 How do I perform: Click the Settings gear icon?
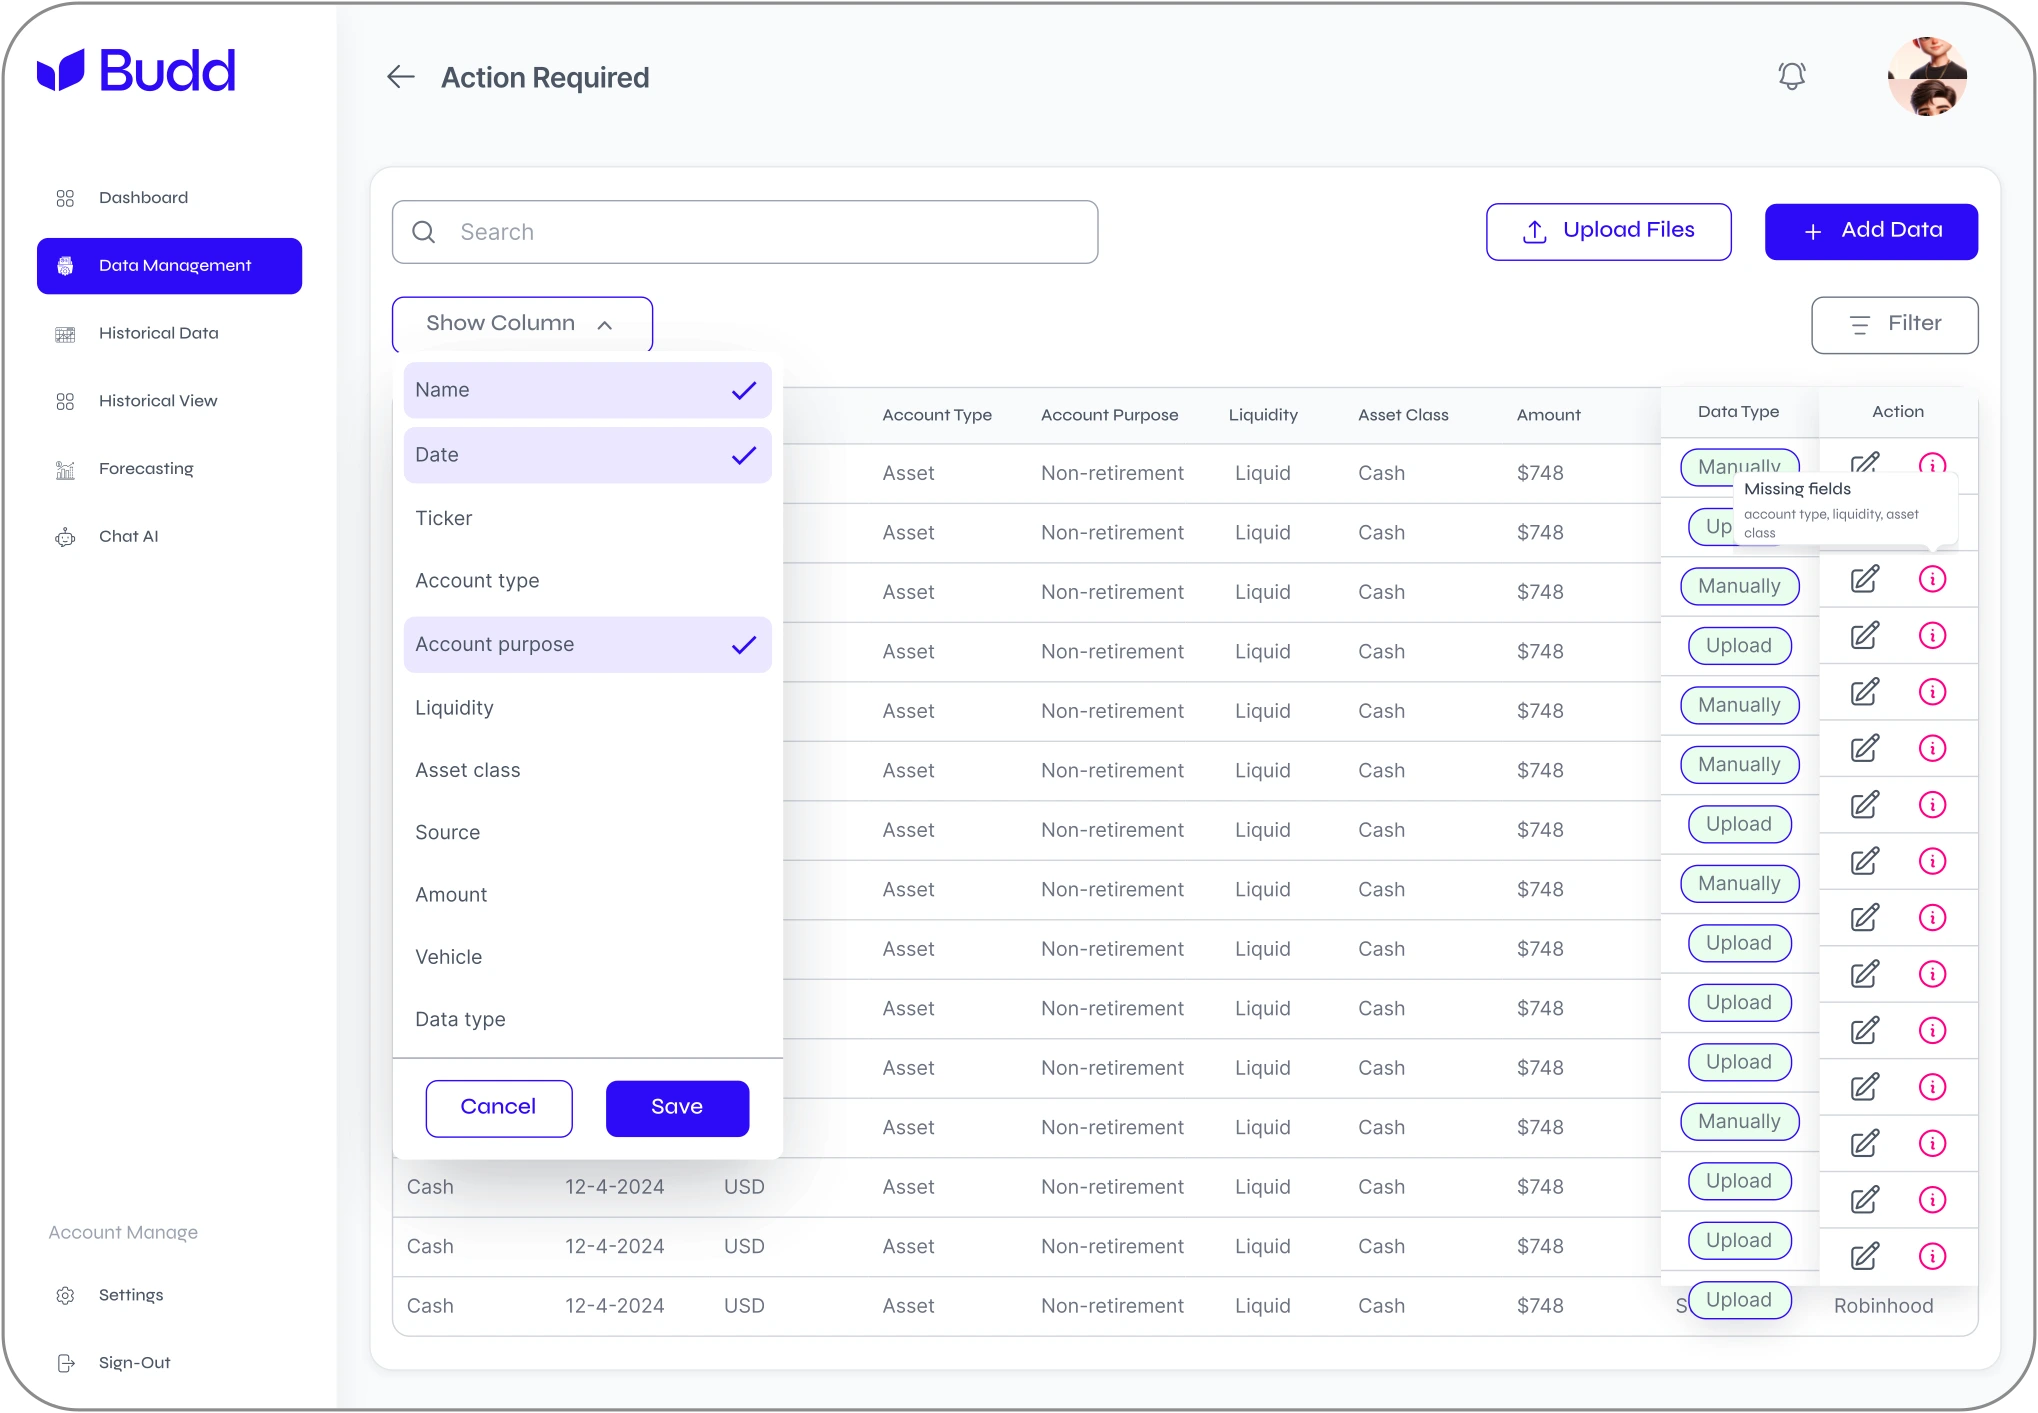click(x=65, y=1295)
